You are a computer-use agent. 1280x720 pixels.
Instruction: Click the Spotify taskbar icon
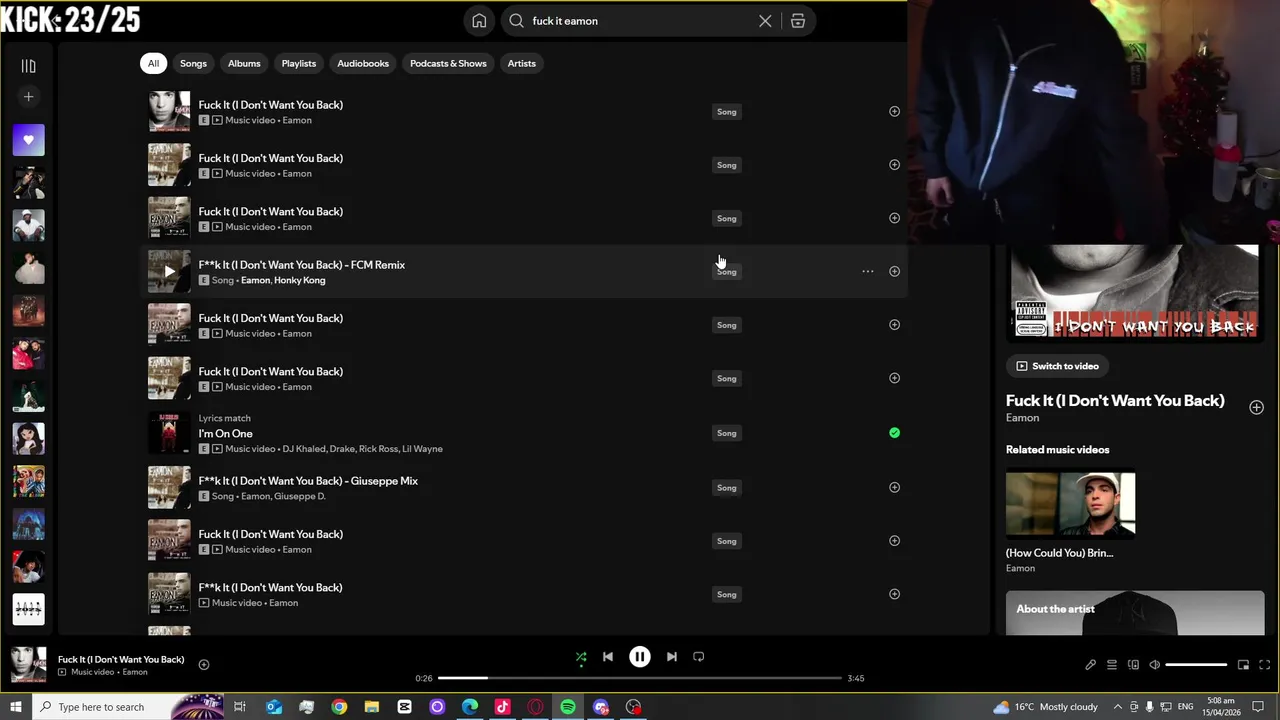point(568,707)
